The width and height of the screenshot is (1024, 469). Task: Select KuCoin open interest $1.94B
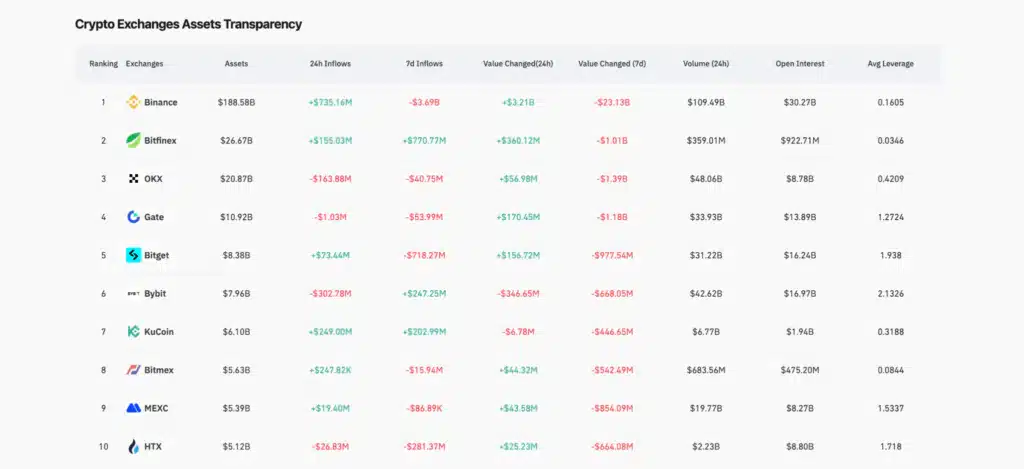click(x=800, y=332)
